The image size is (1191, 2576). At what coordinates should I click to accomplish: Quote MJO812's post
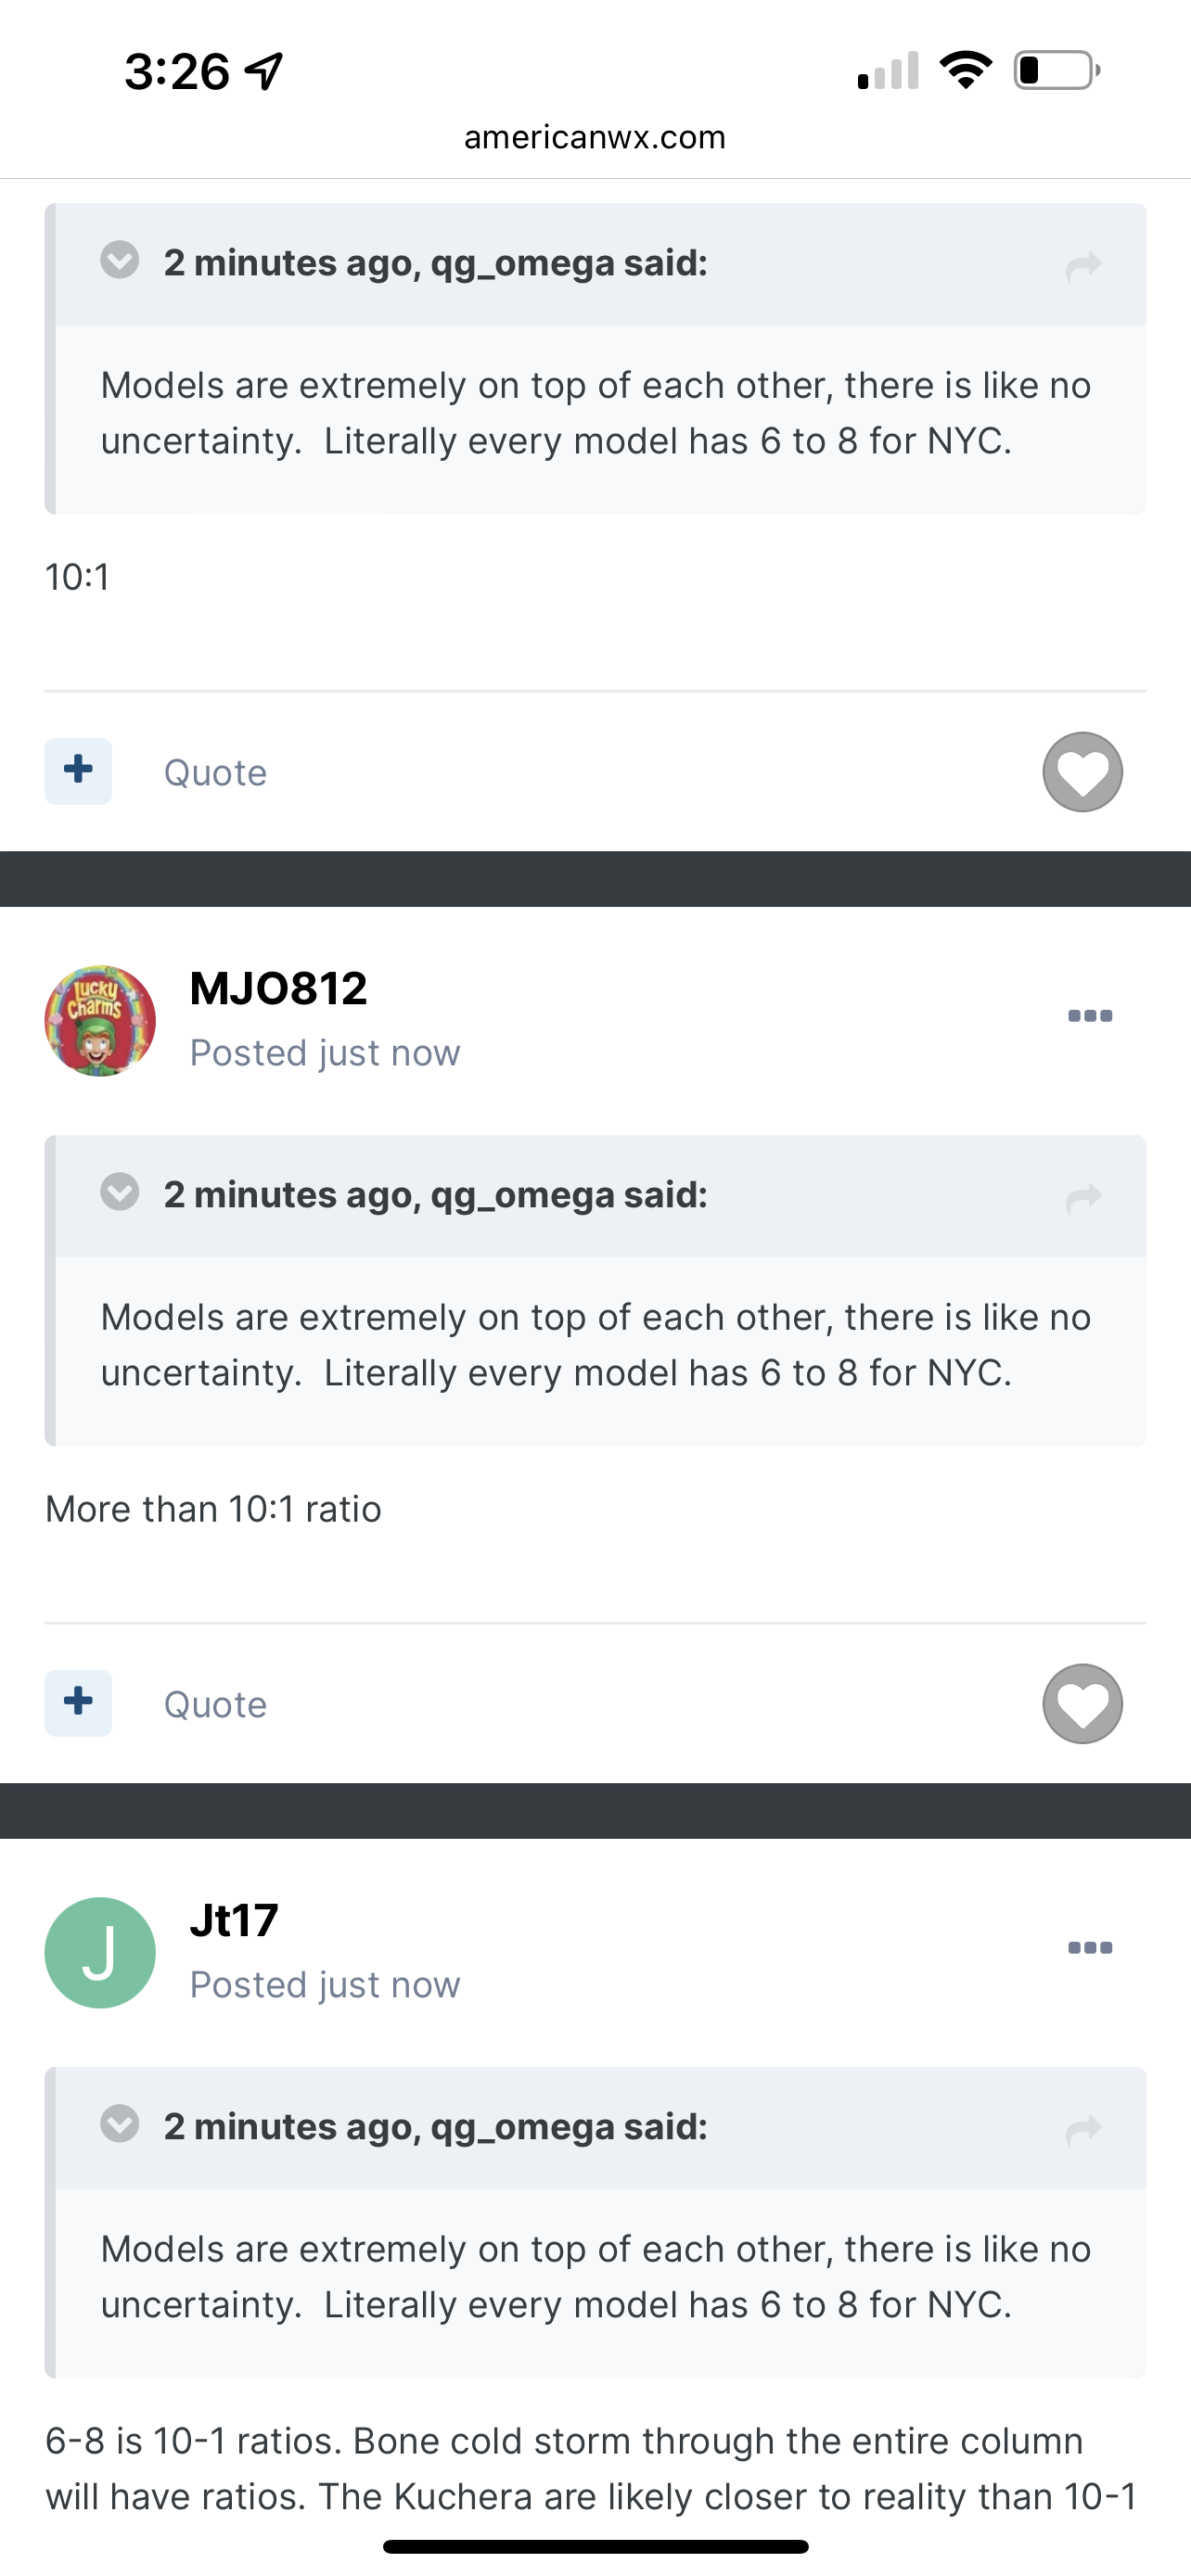[x=216, y=1704]
